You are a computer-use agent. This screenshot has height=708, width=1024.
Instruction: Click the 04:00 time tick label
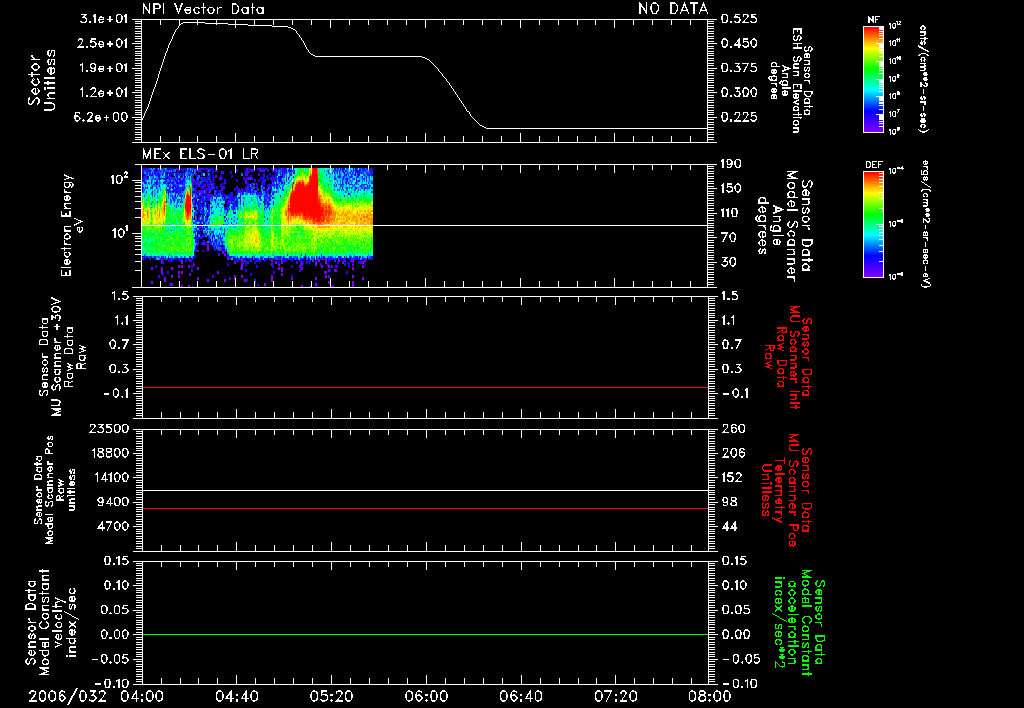point(142,696)
